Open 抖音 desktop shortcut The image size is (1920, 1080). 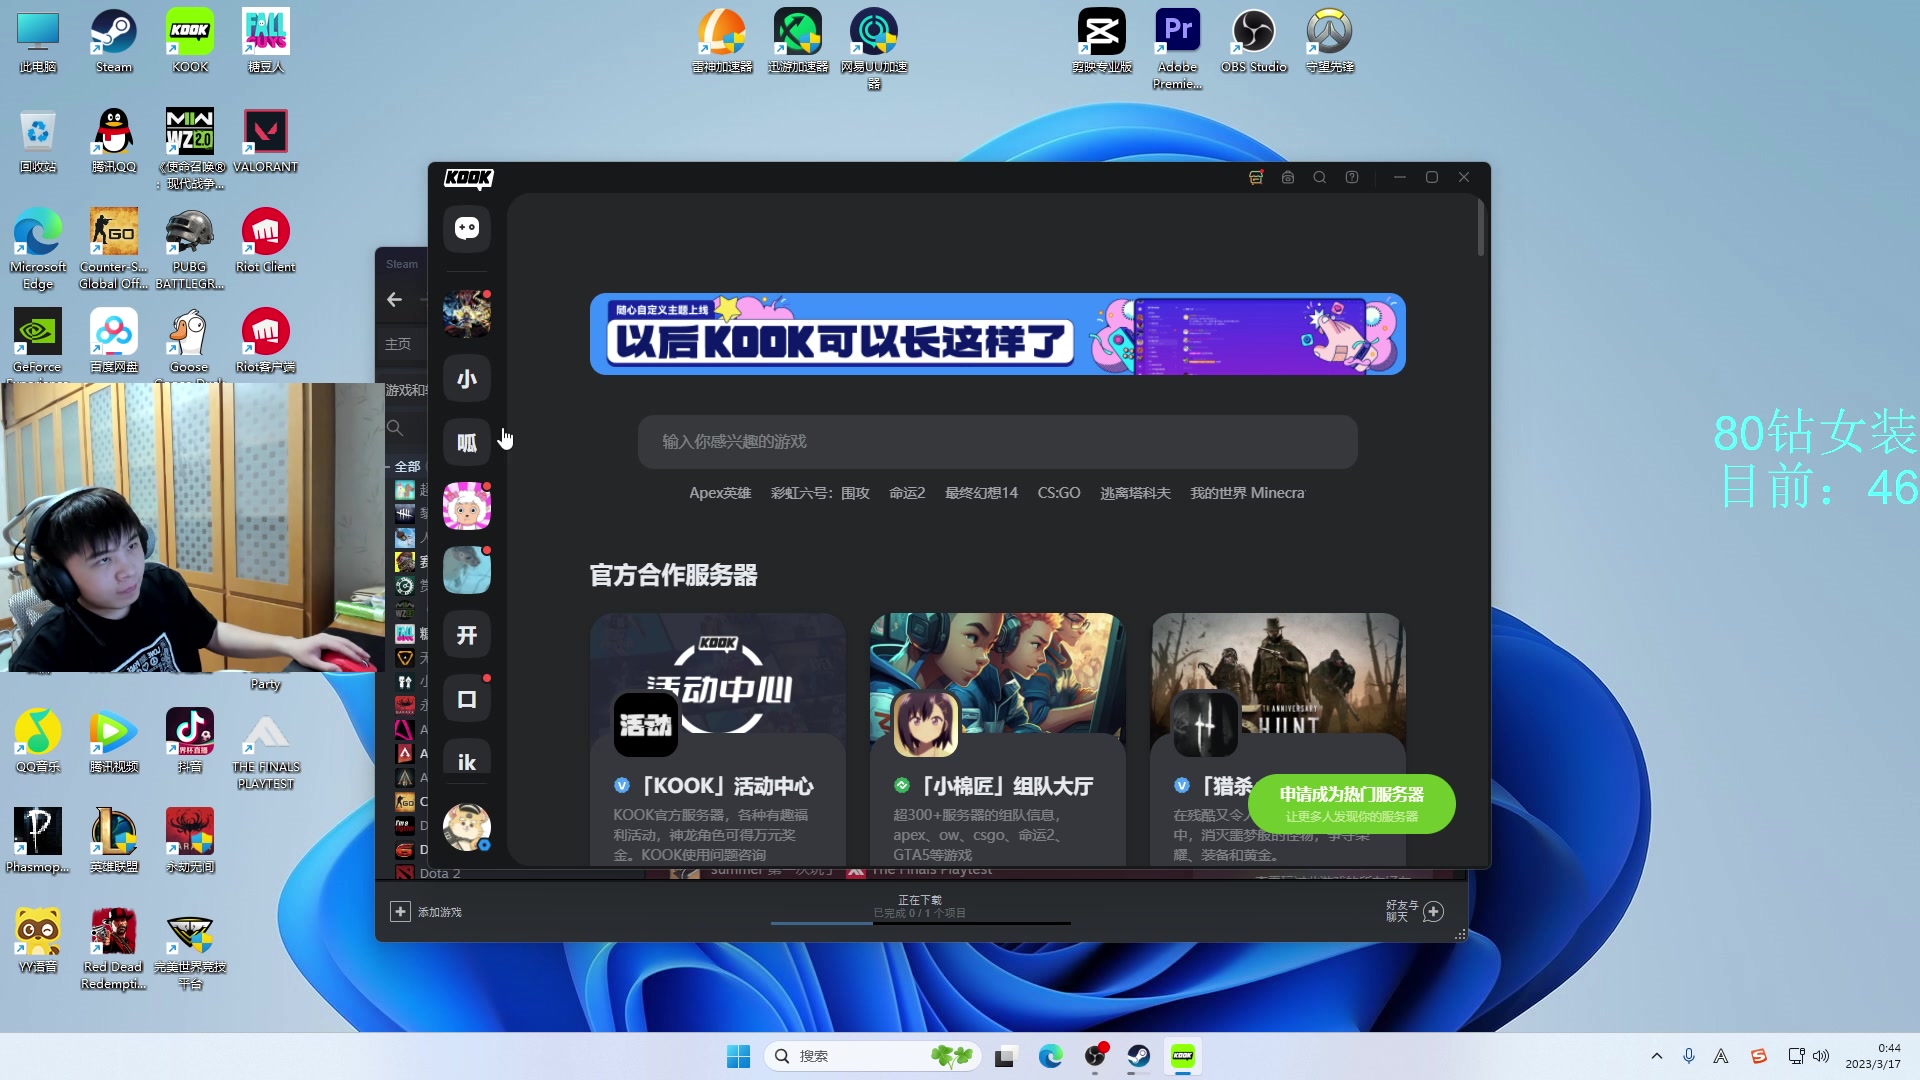tap(190, 741)
